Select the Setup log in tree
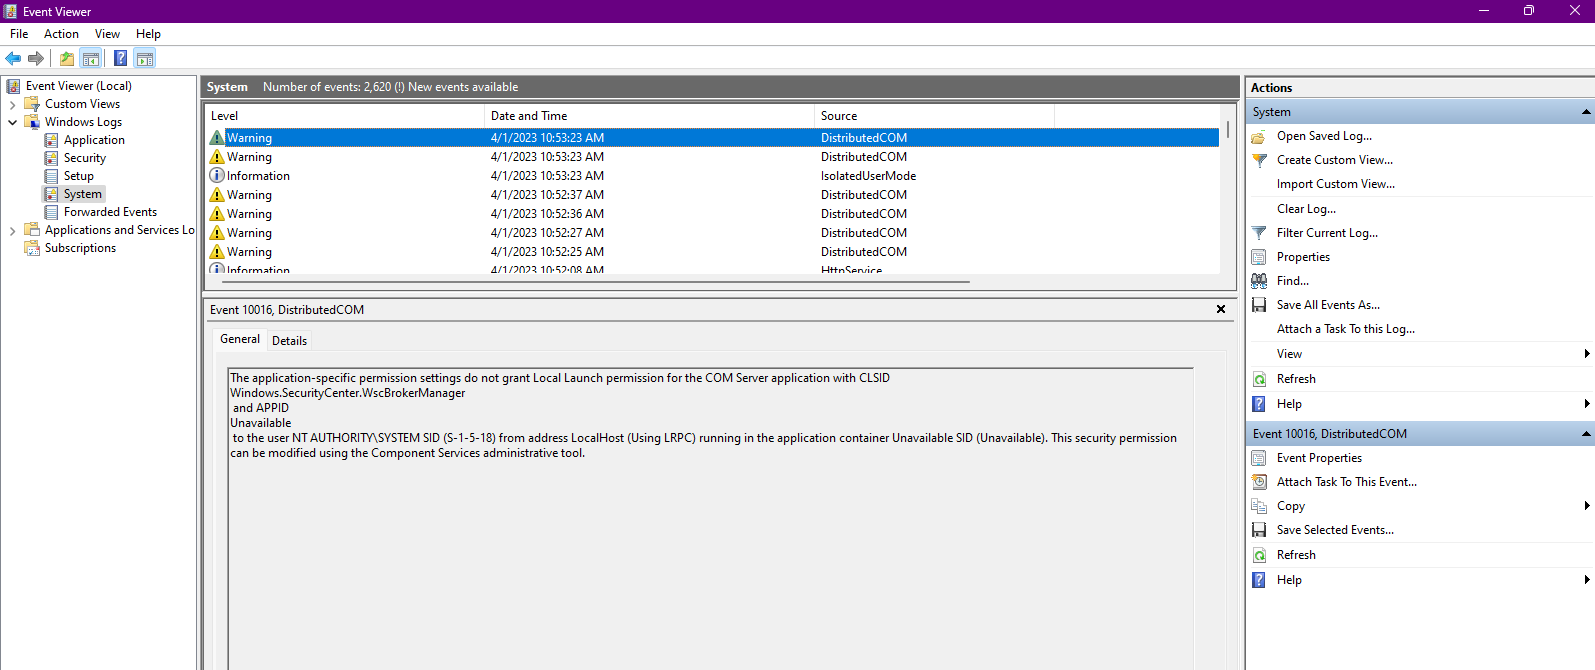This screenshot has height=670, width=1595. [x=78, y=176]
